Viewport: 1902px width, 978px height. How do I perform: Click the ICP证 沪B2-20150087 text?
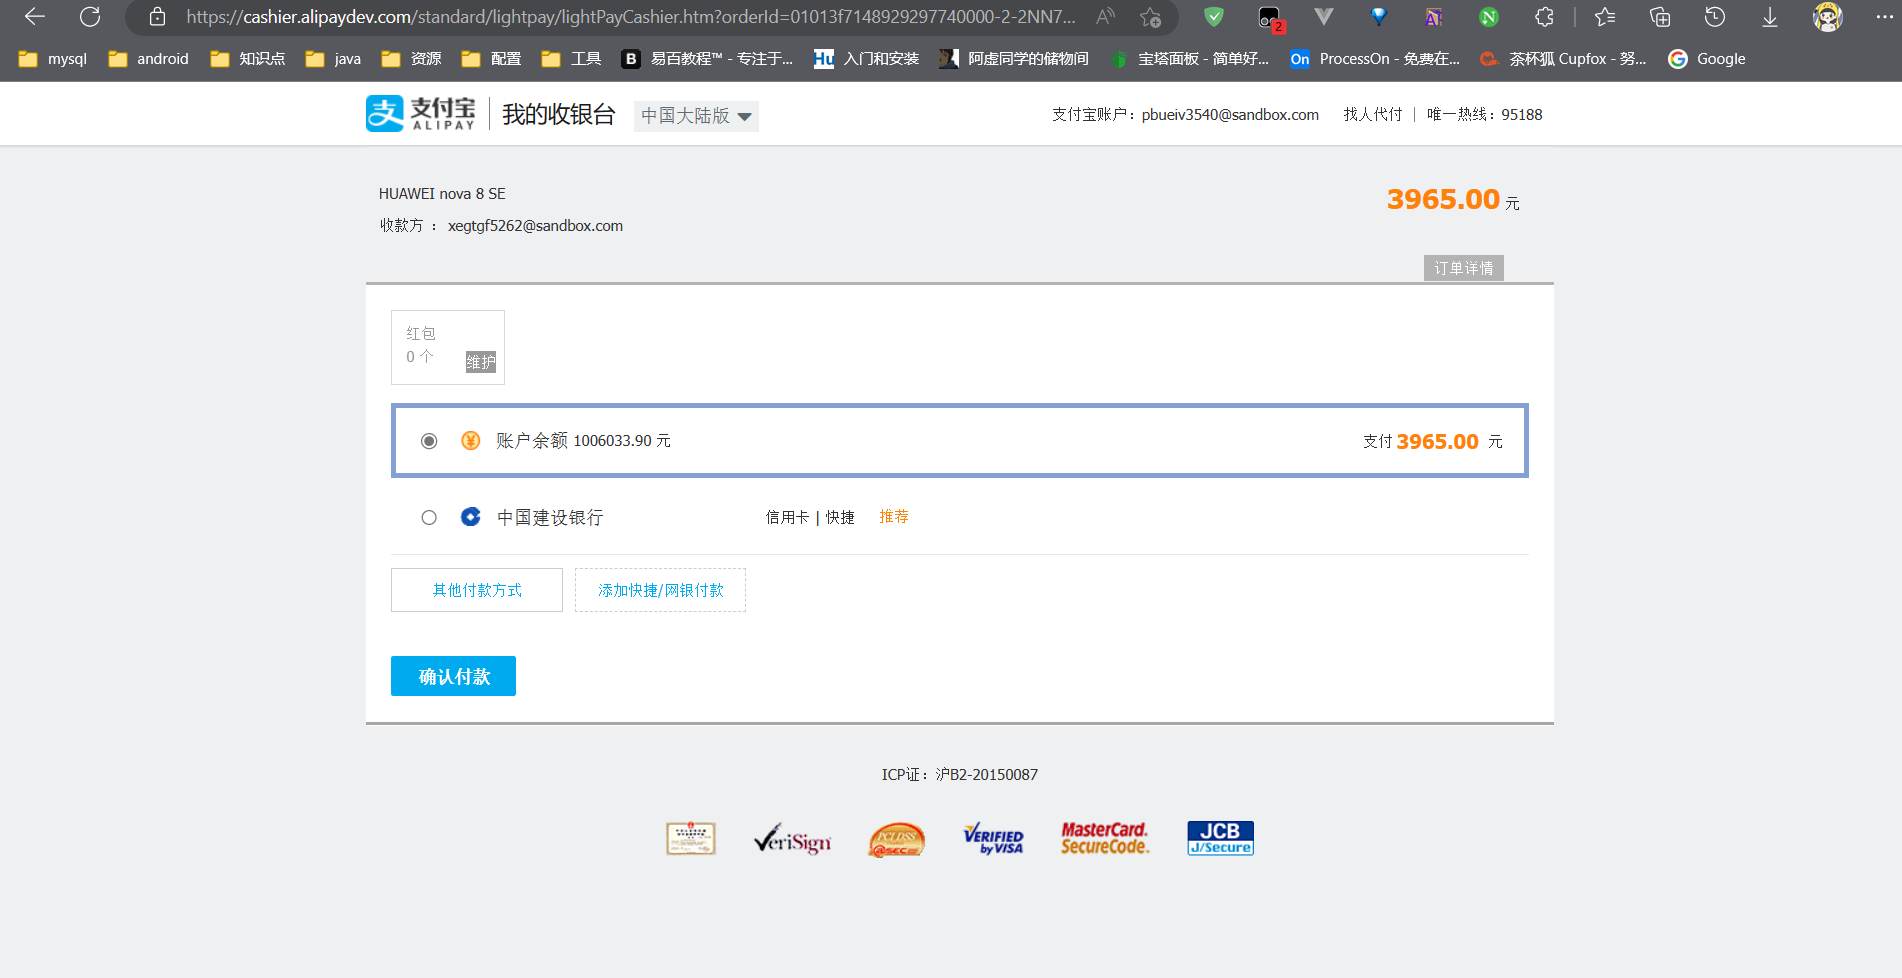click(x=960, y=775)
